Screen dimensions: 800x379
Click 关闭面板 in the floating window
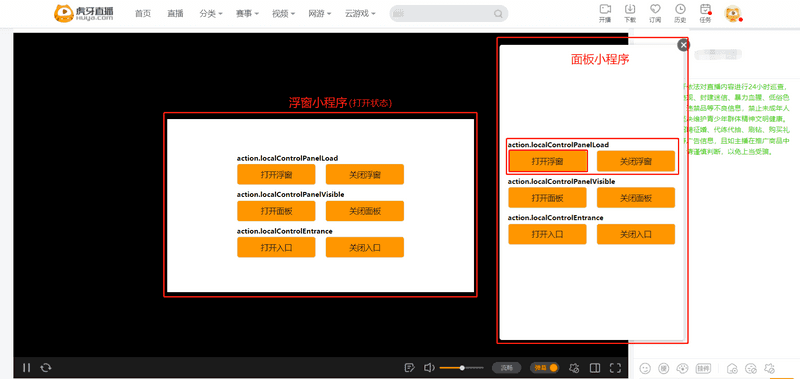pyautogui.click(x=365, y=211)
